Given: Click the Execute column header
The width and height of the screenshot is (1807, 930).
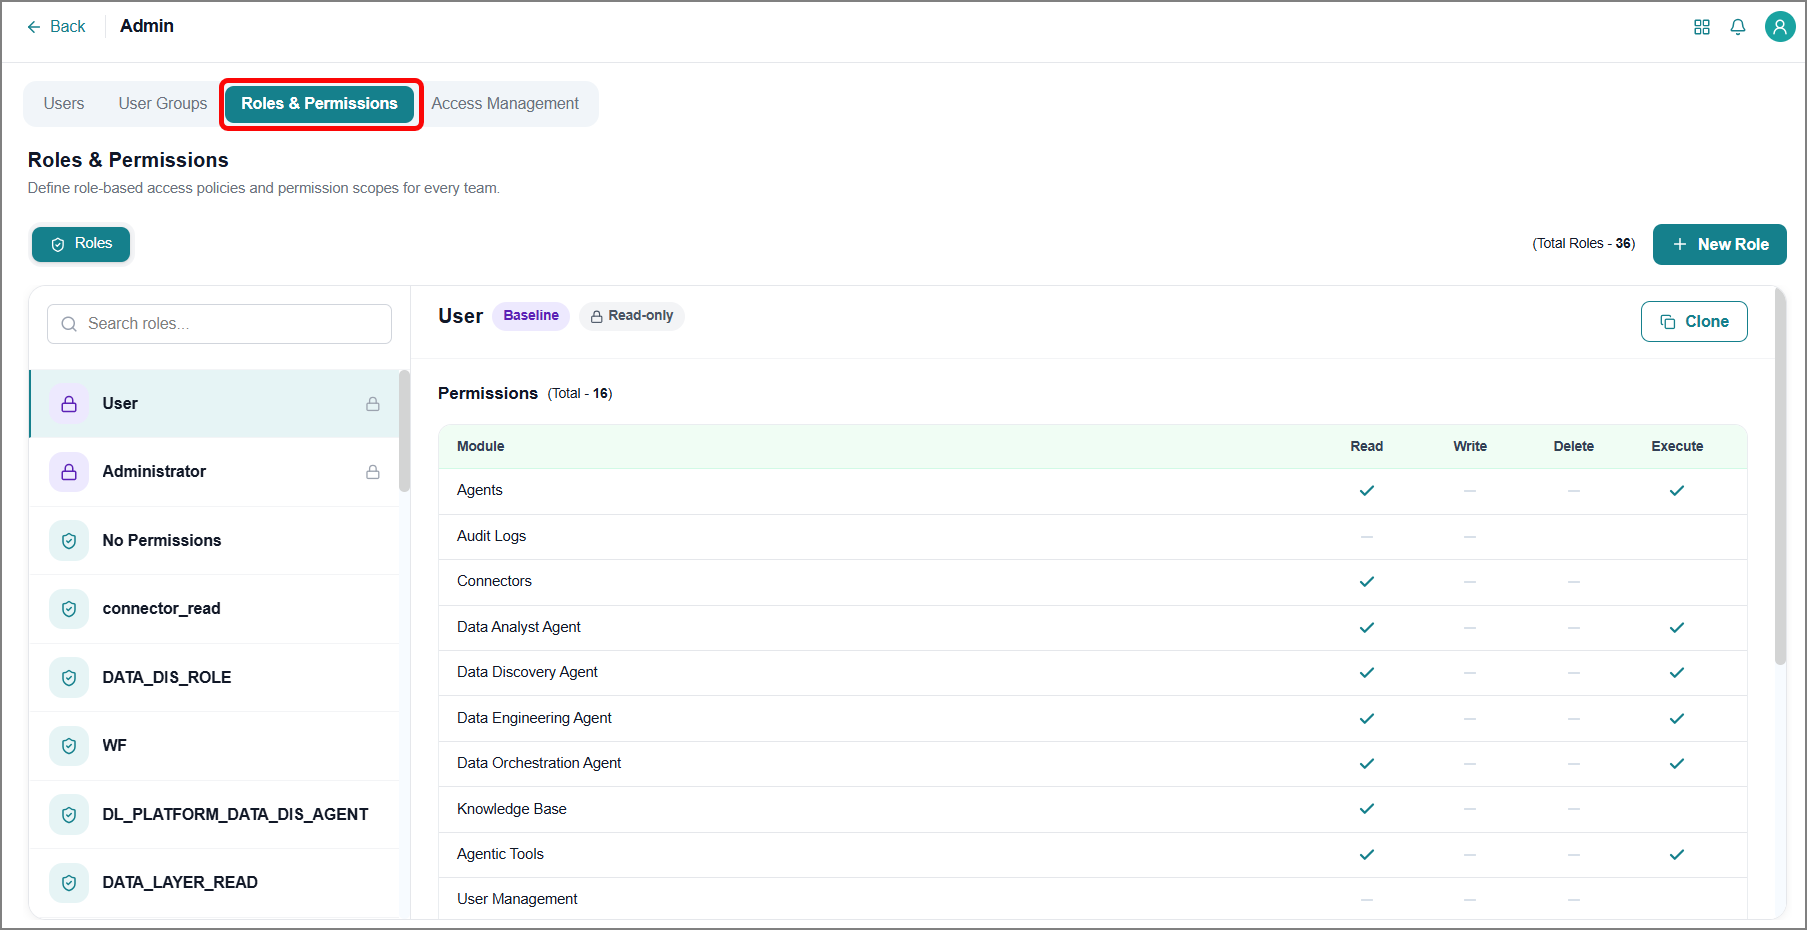Looking at the screenshot, I should pos(1677,447).
